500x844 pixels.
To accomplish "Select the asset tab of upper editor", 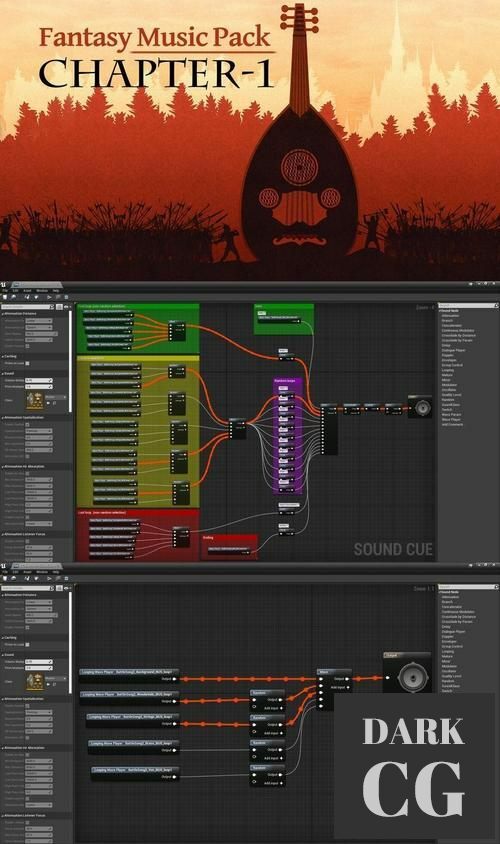I will tap(38, 284).
